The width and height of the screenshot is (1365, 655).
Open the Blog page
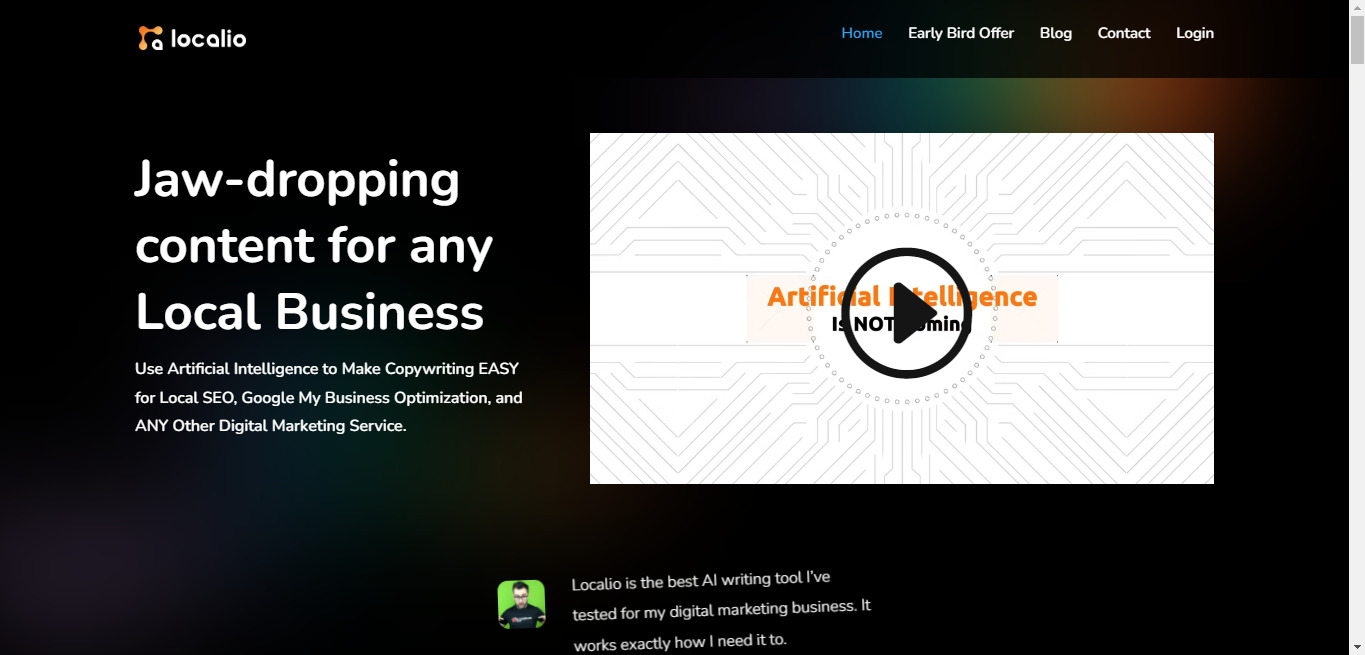[1056, 33]
